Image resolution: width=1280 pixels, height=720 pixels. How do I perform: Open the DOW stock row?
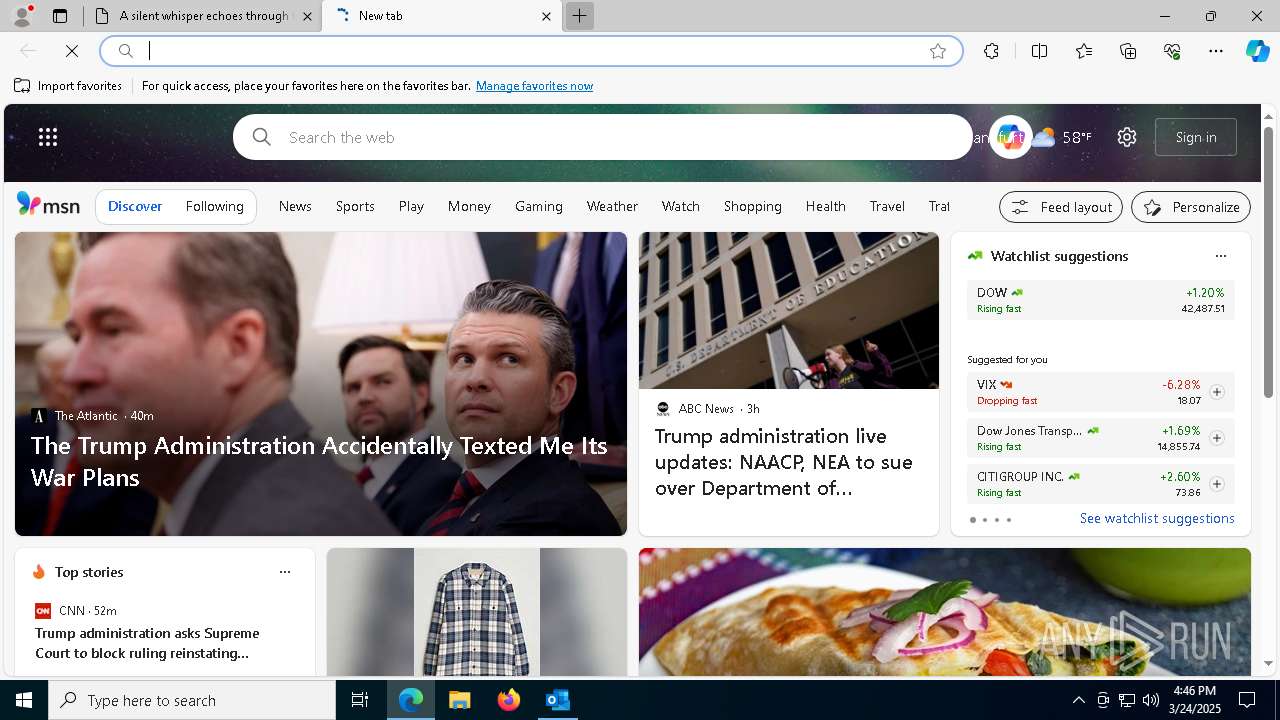[x=1101, y=300]
